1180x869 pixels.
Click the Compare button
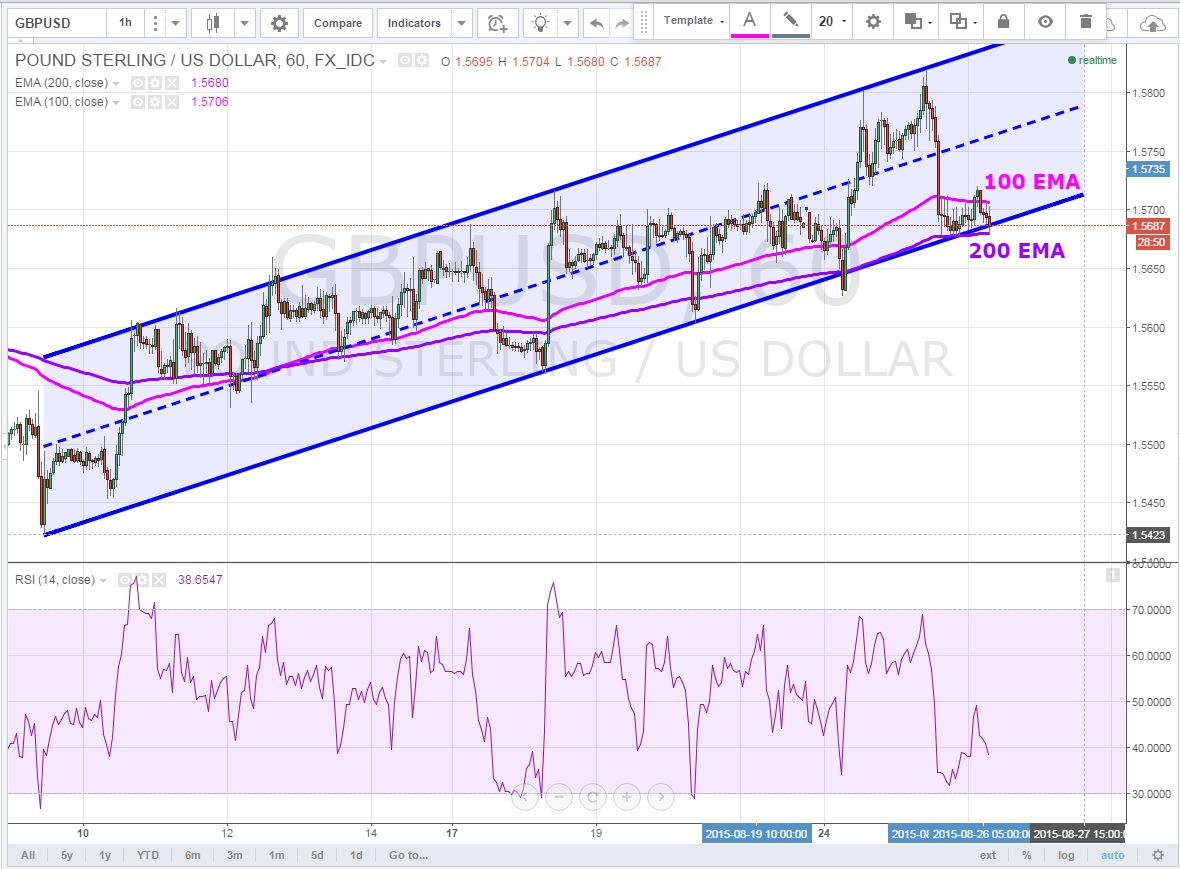coord(337,22)
